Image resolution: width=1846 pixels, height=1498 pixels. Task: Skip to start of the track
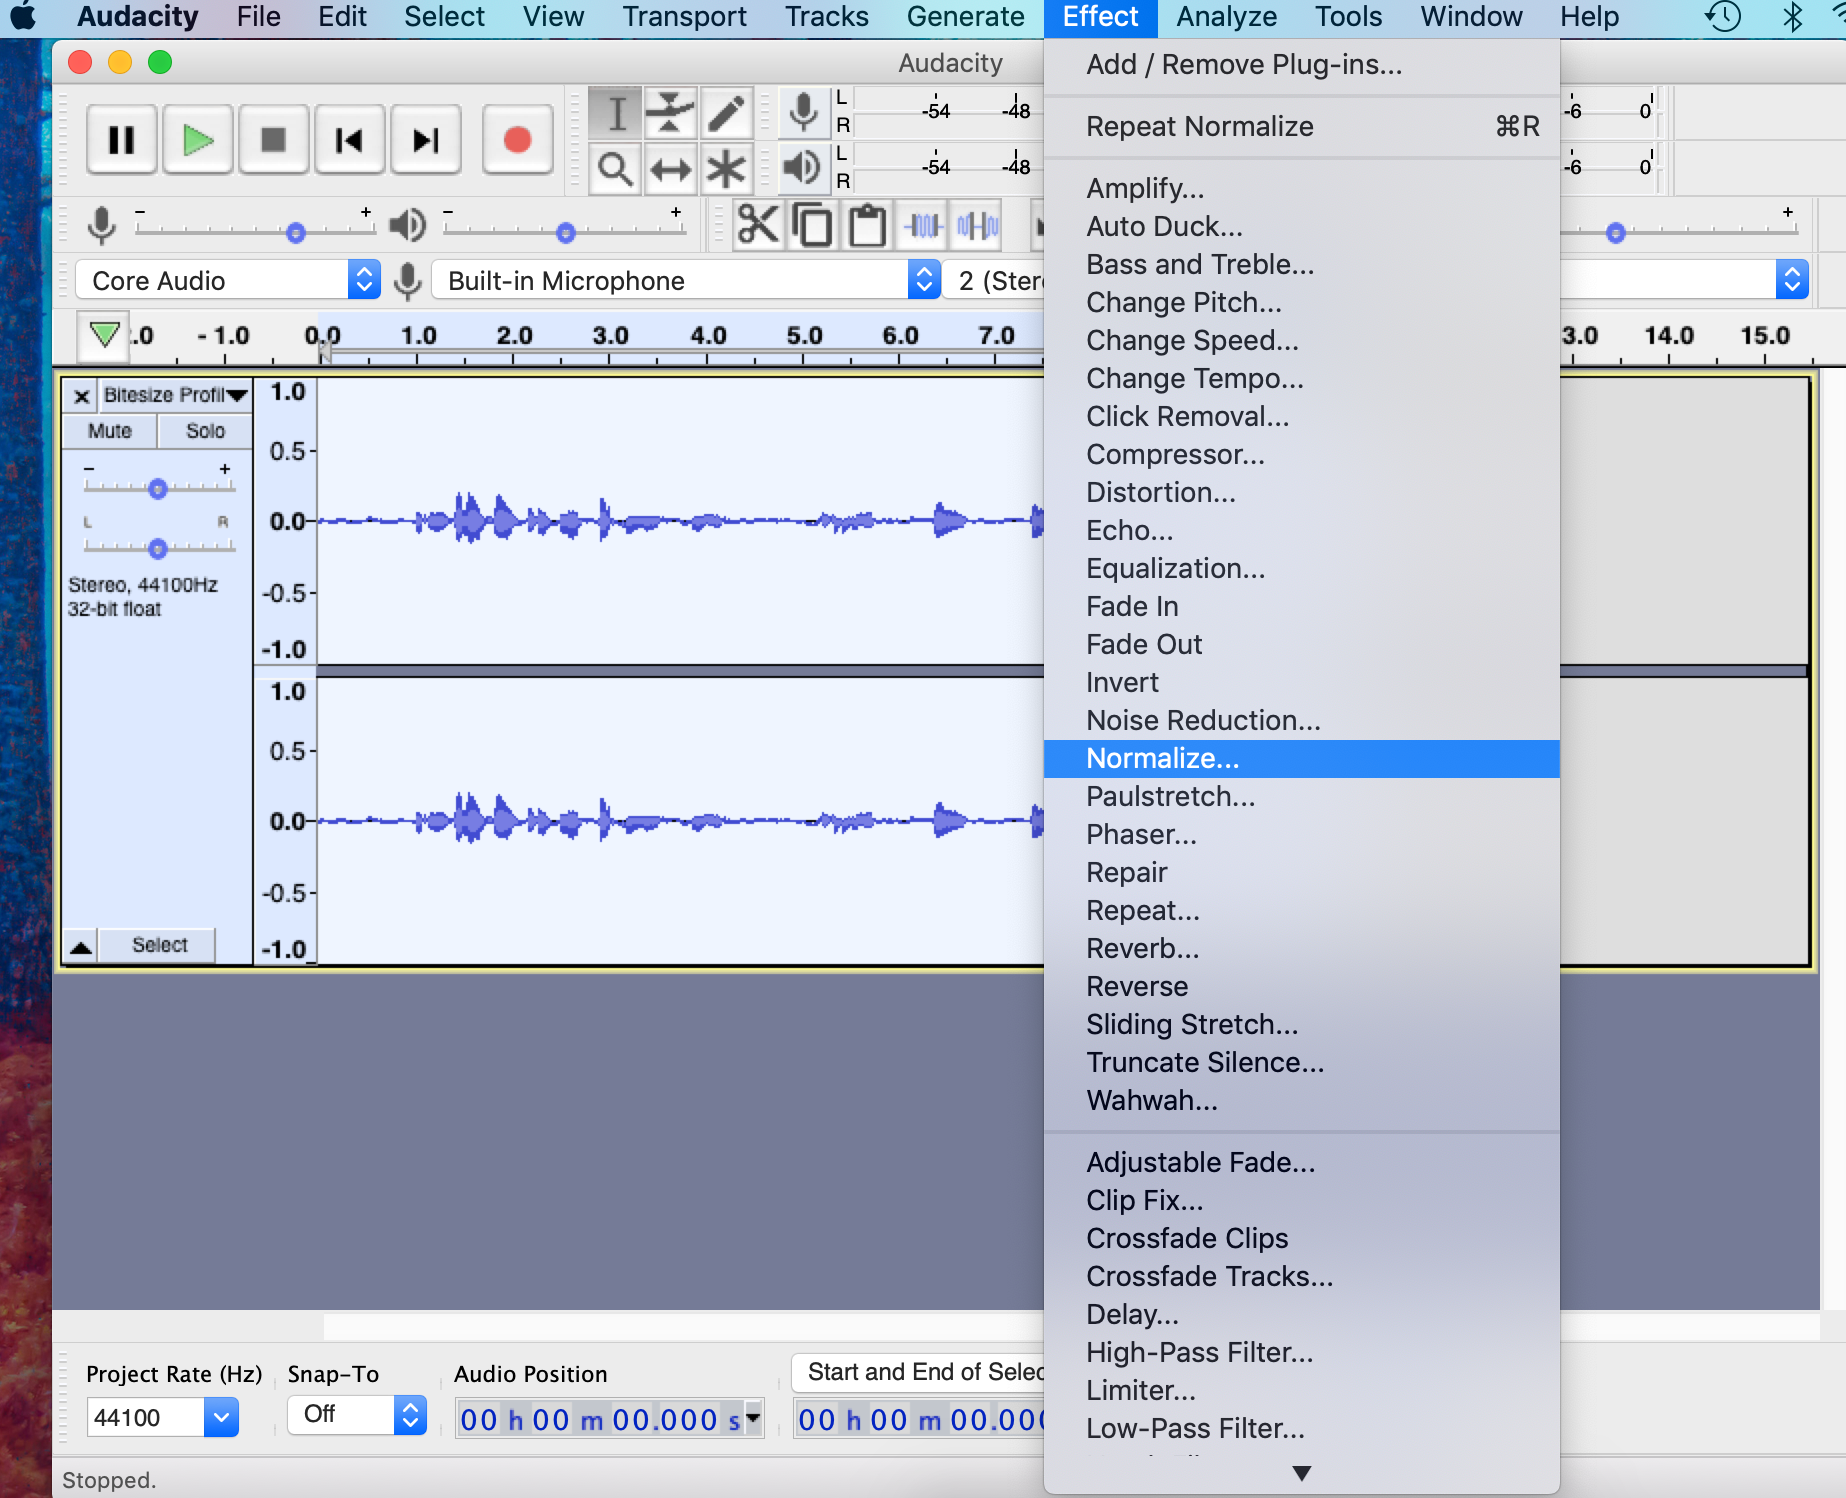click(349, 140)
